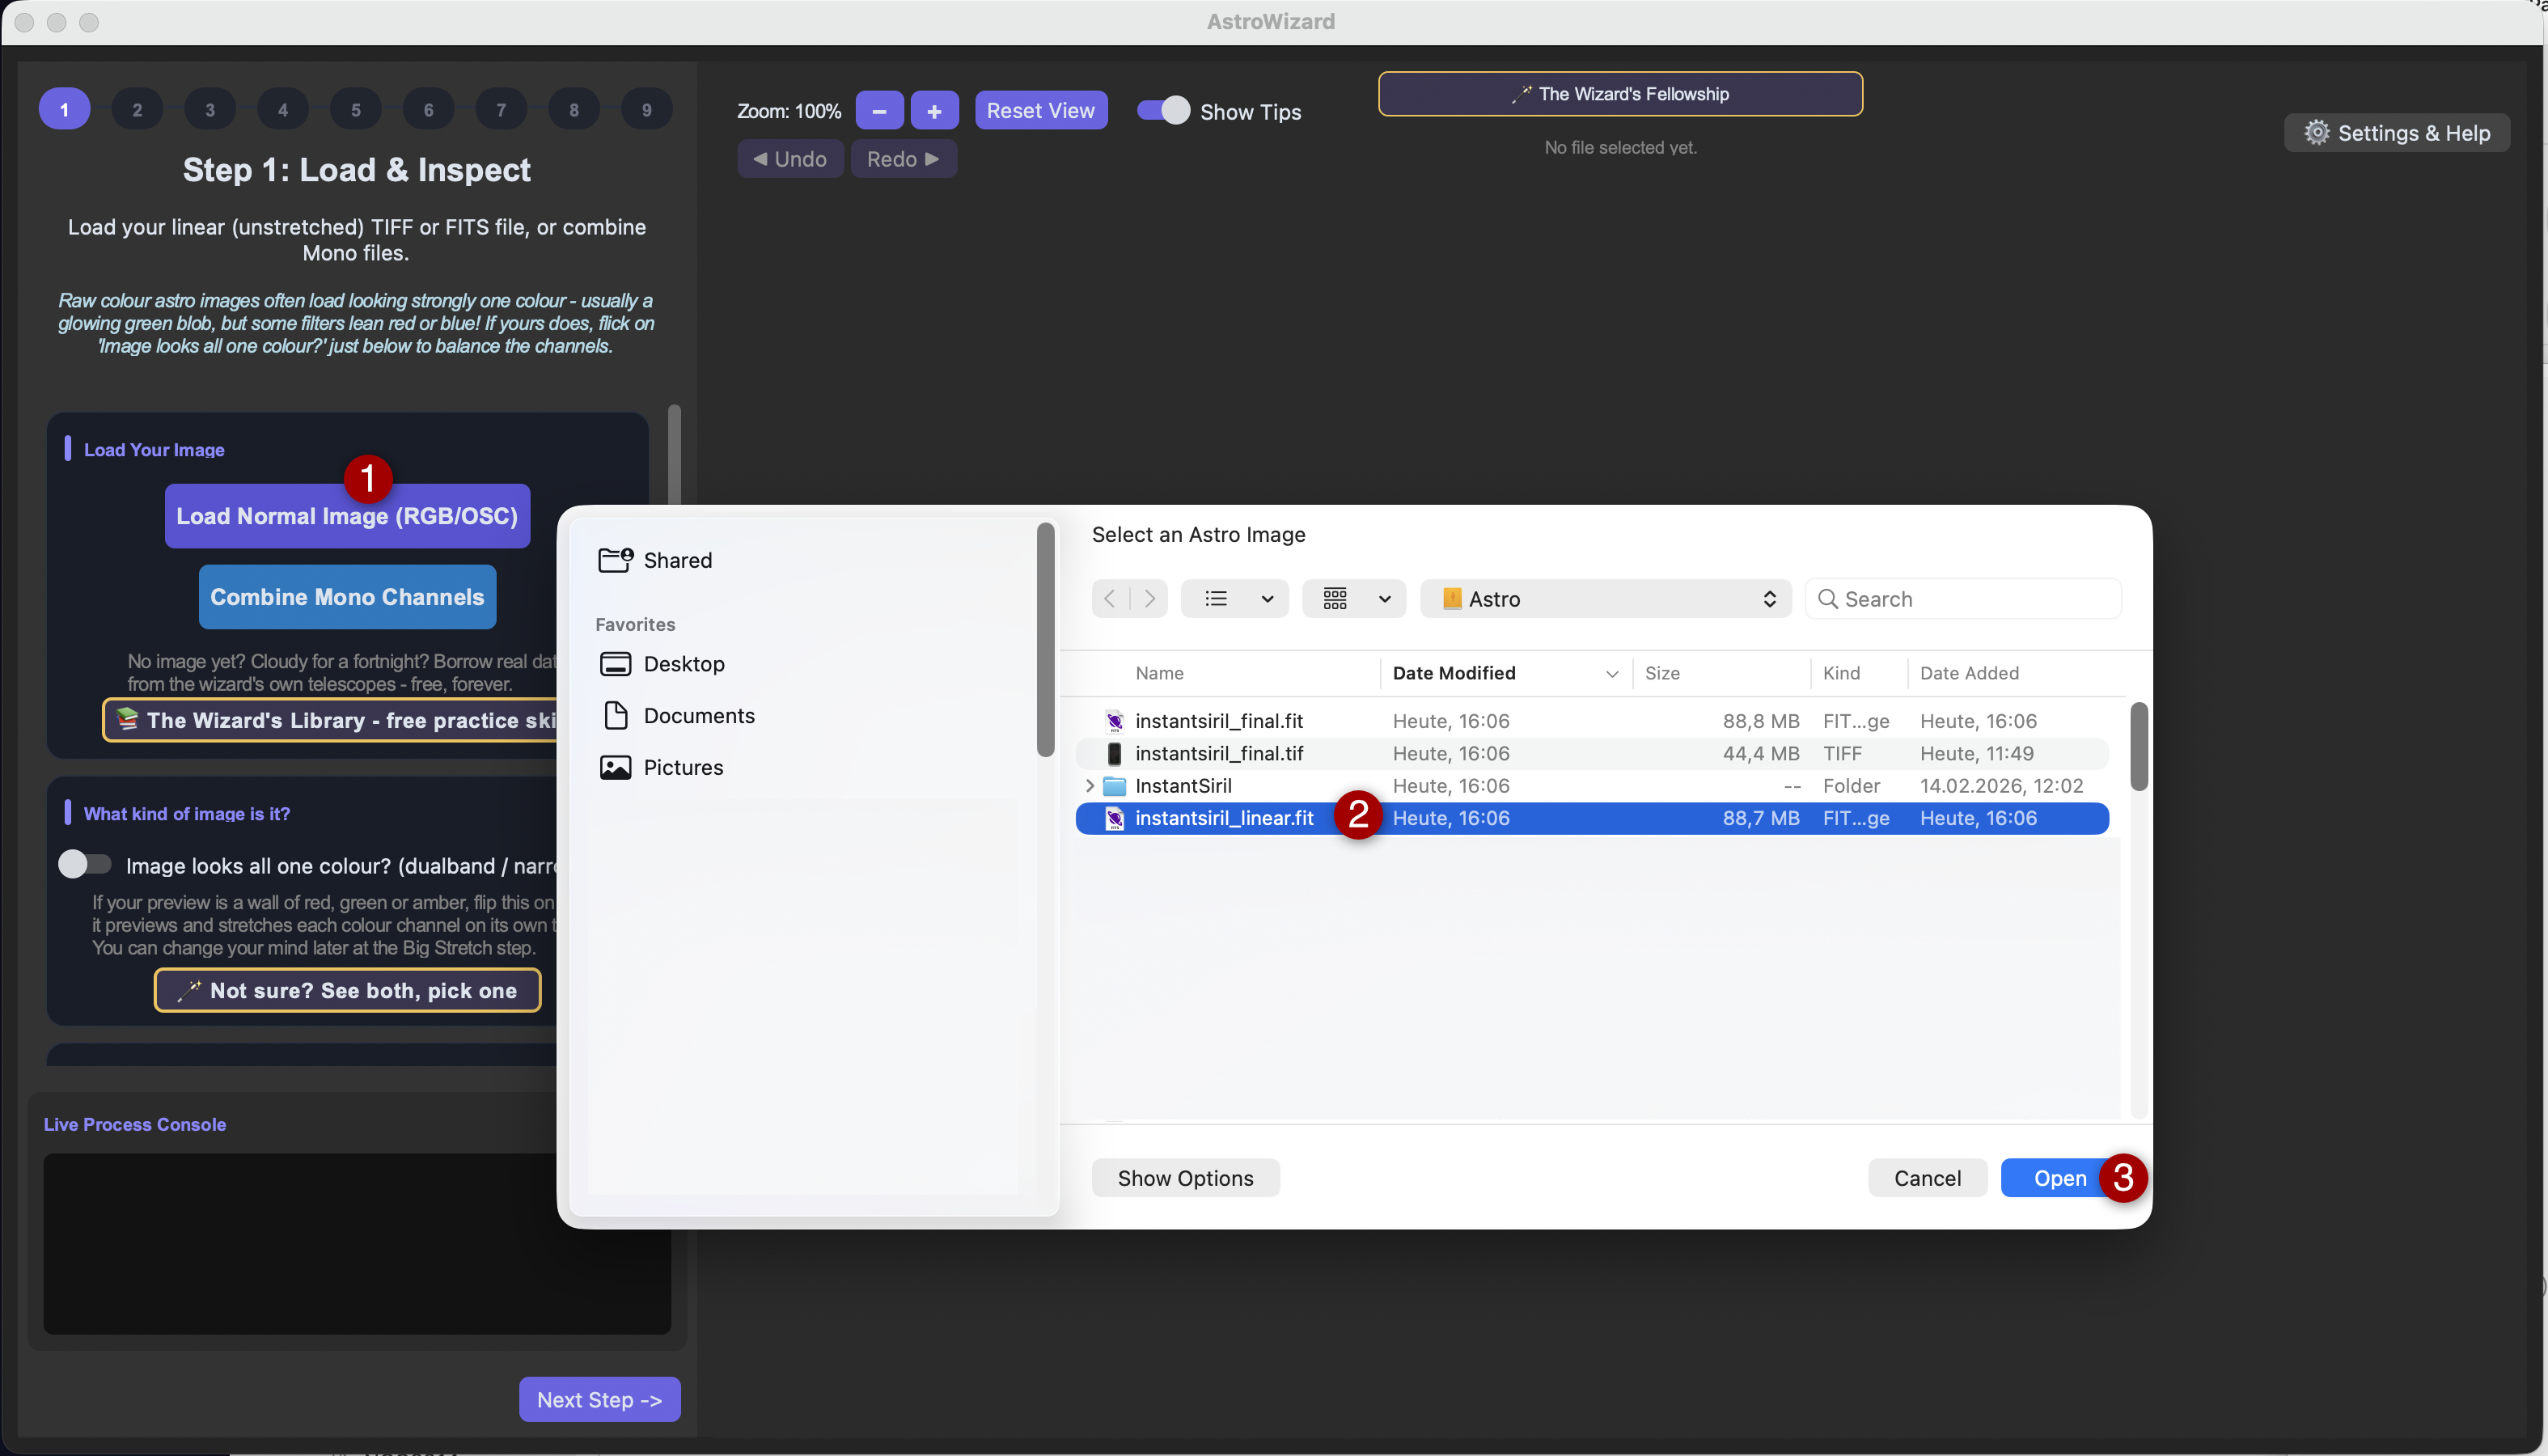
Task: Click Open to load selected file
Action: (x=2060, y=1178)
